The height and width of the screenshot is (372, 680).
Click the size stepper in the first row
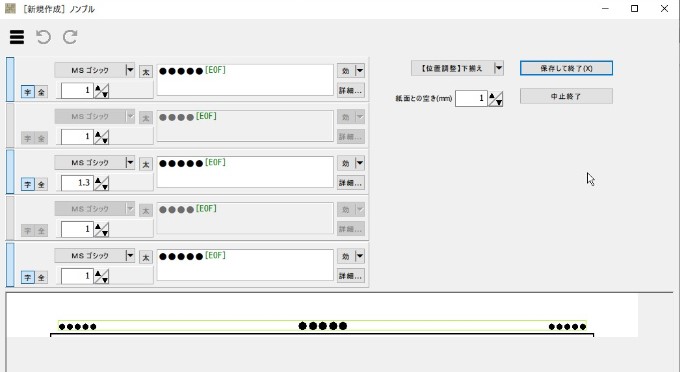coord(101,91)
